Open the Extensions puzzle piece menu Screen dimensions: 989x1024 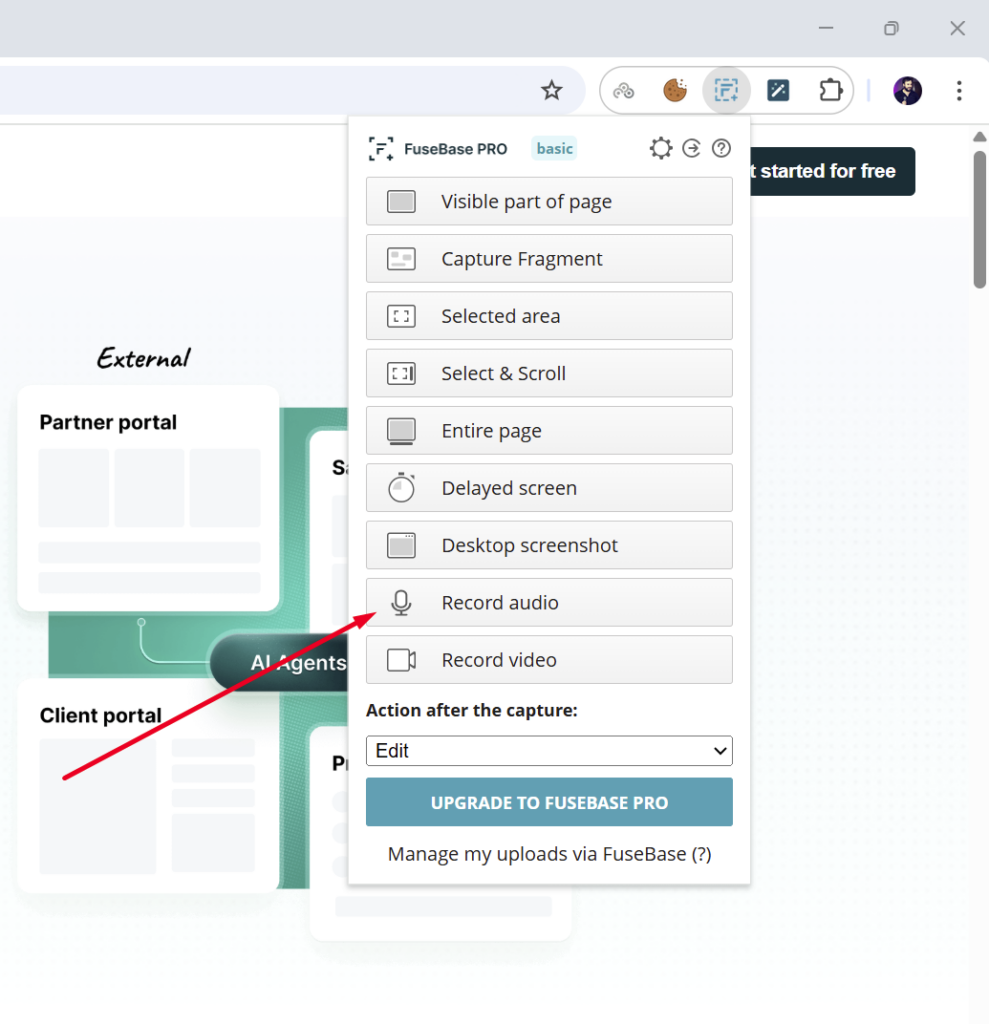[x=830, y=90]
